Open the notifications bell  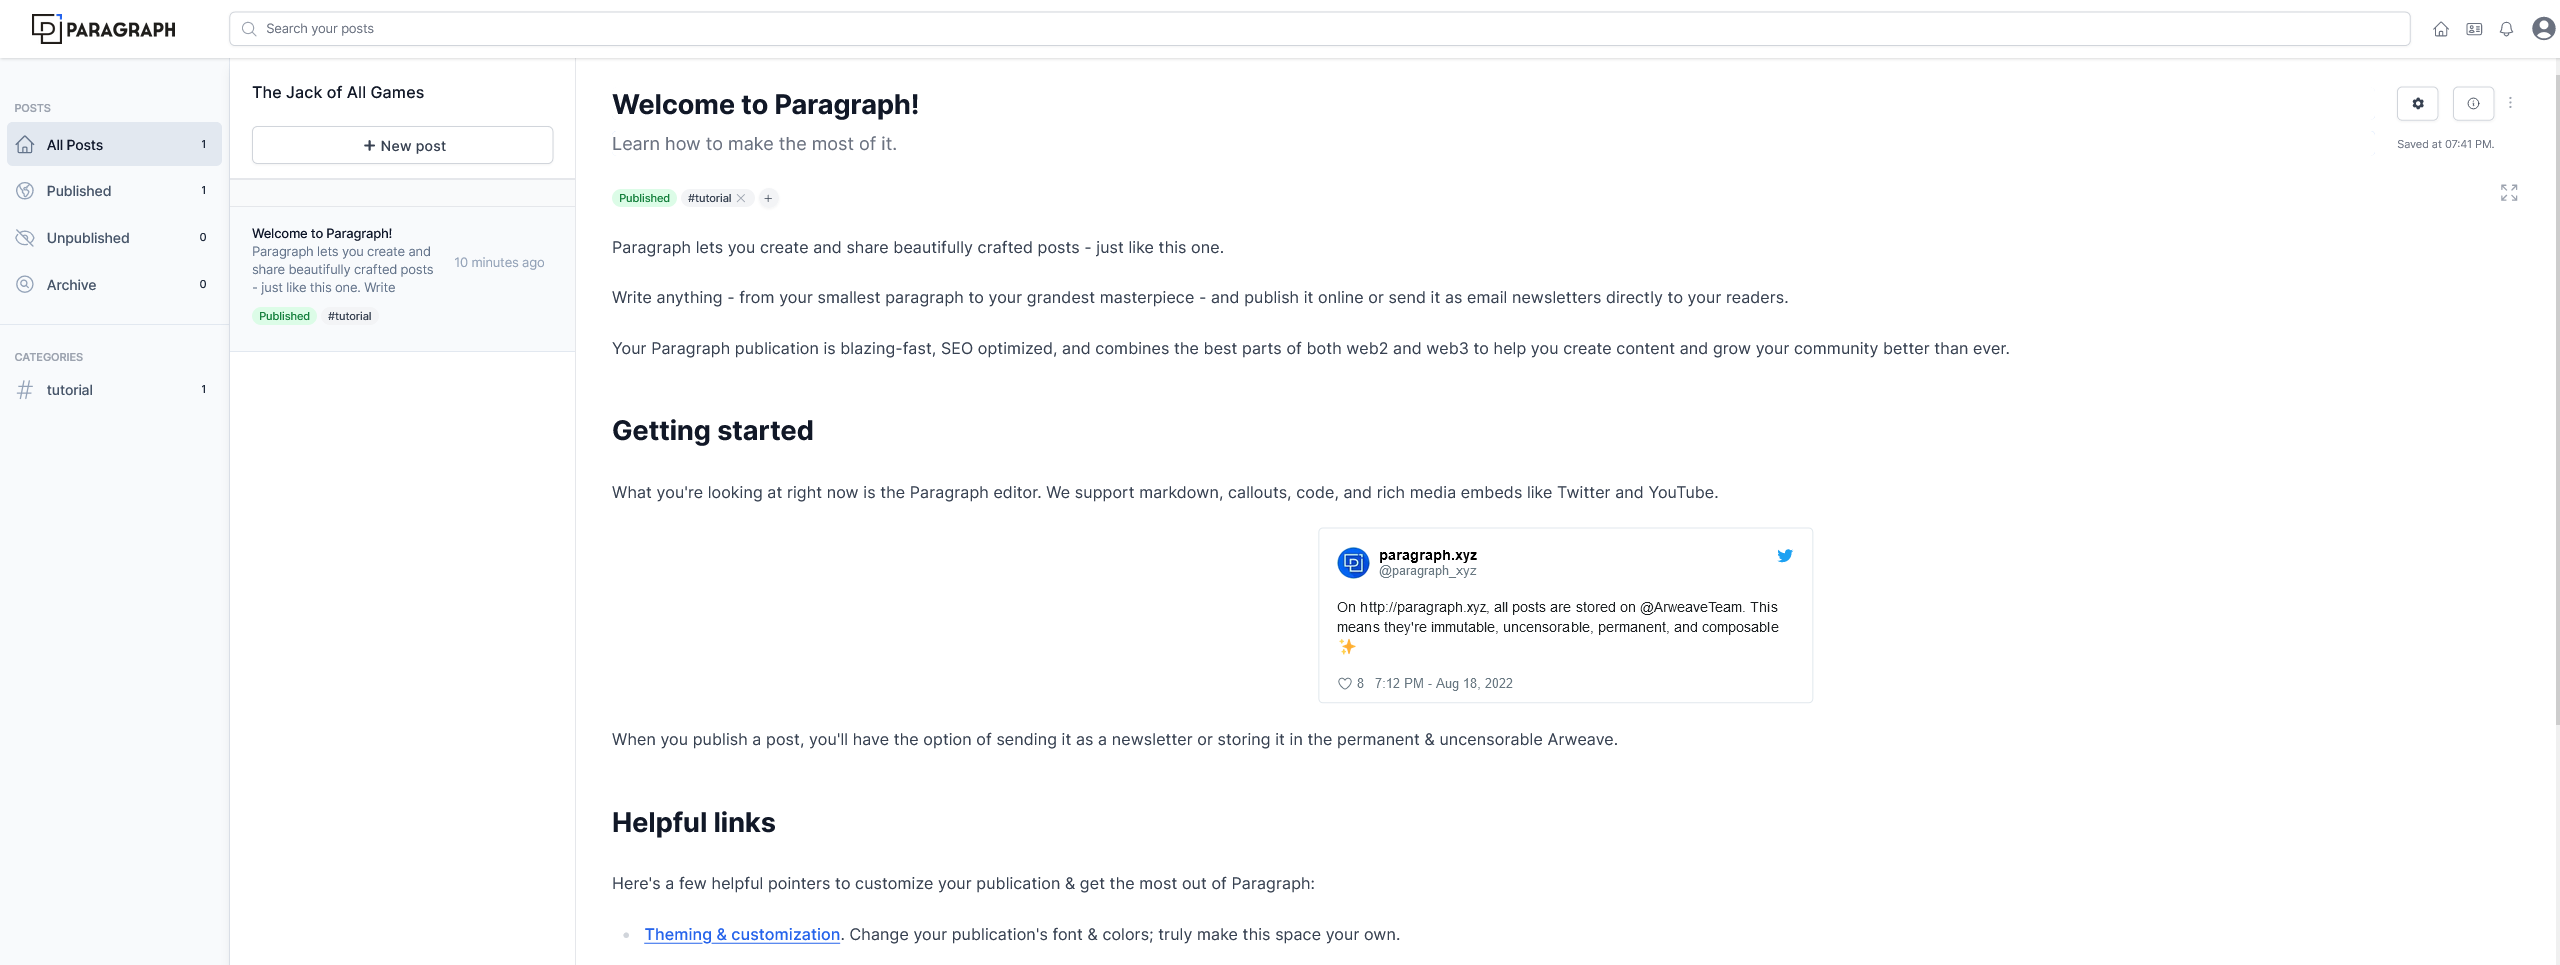(x=2506, y=29)
